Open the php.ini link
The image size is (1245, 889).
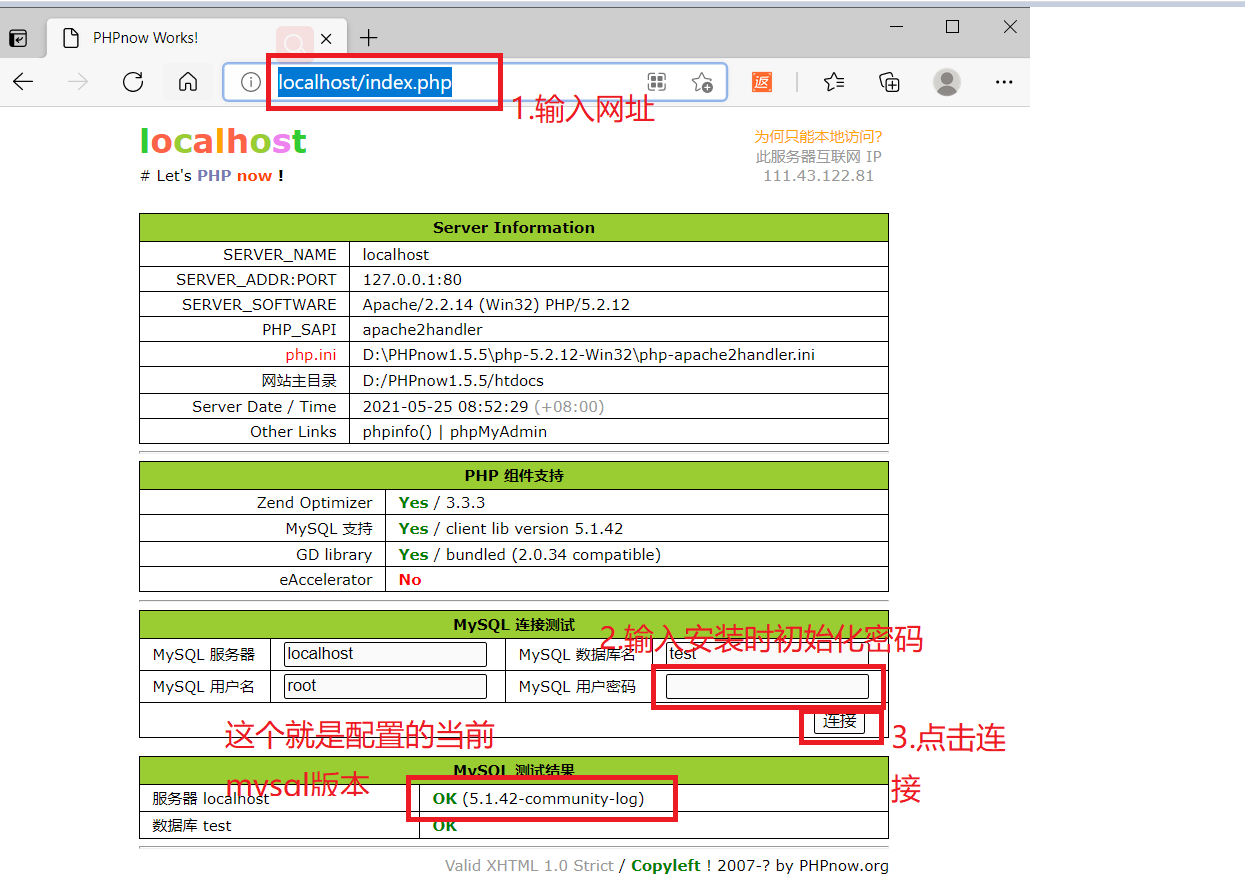tap(311, 355)
